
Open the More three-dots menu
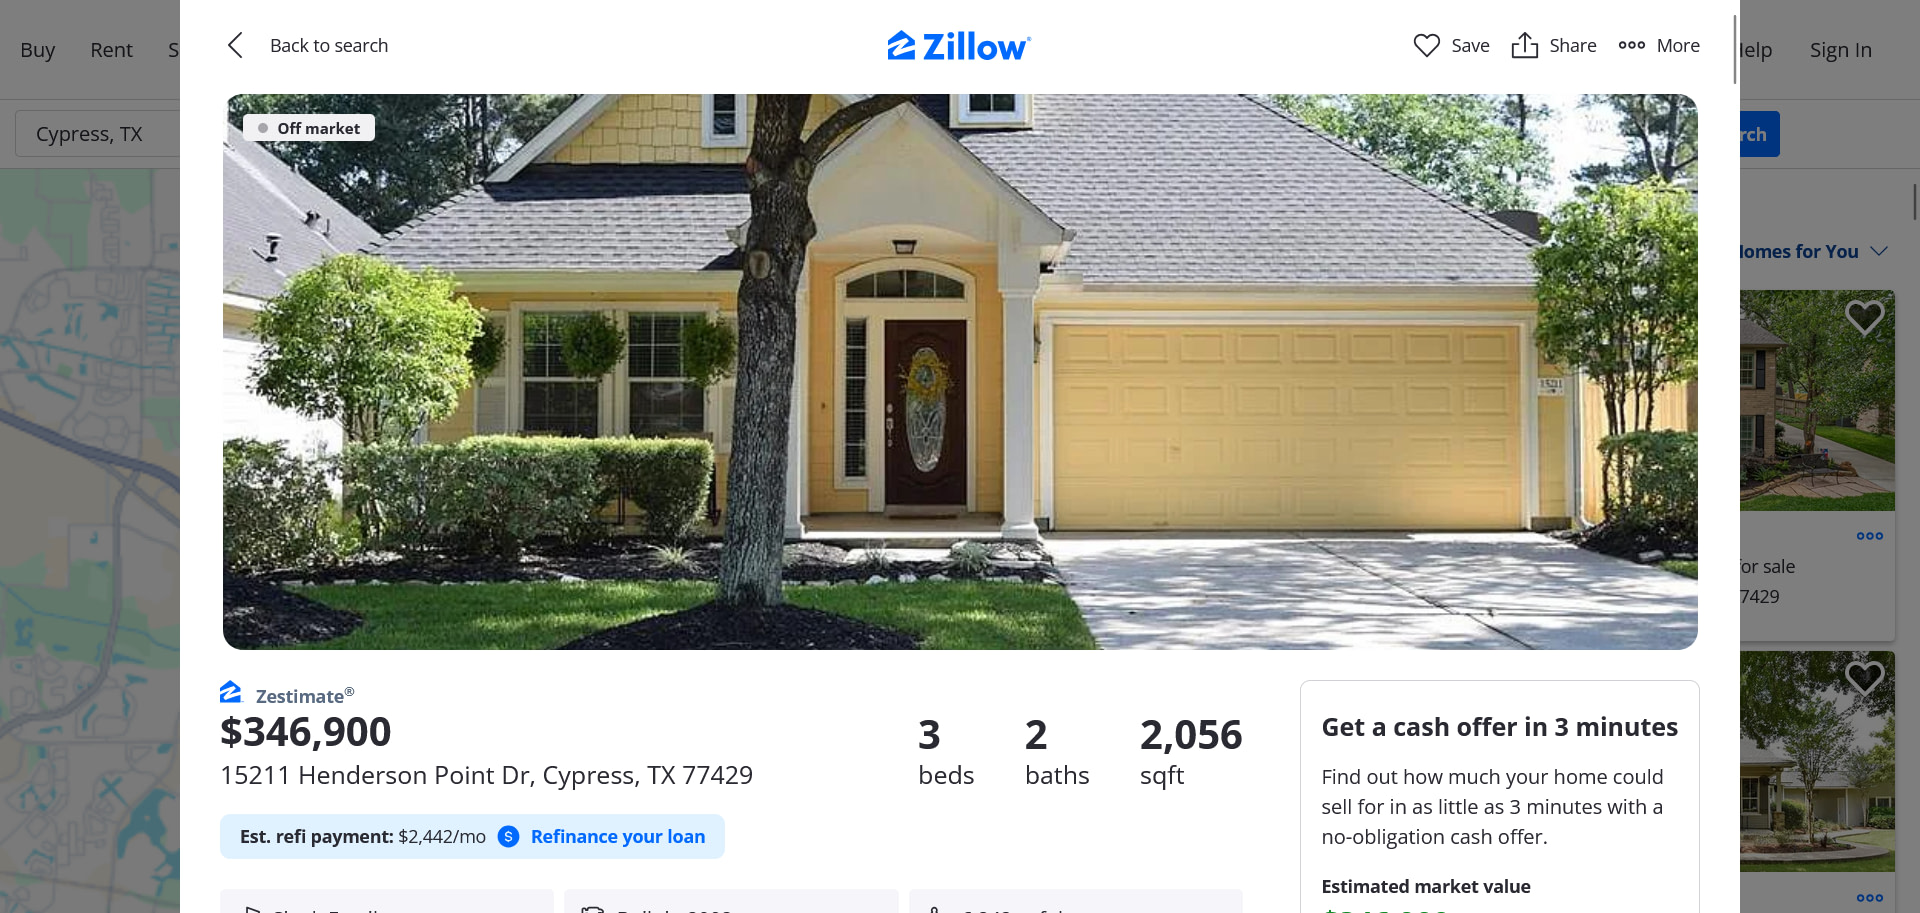coord(1659,45)
